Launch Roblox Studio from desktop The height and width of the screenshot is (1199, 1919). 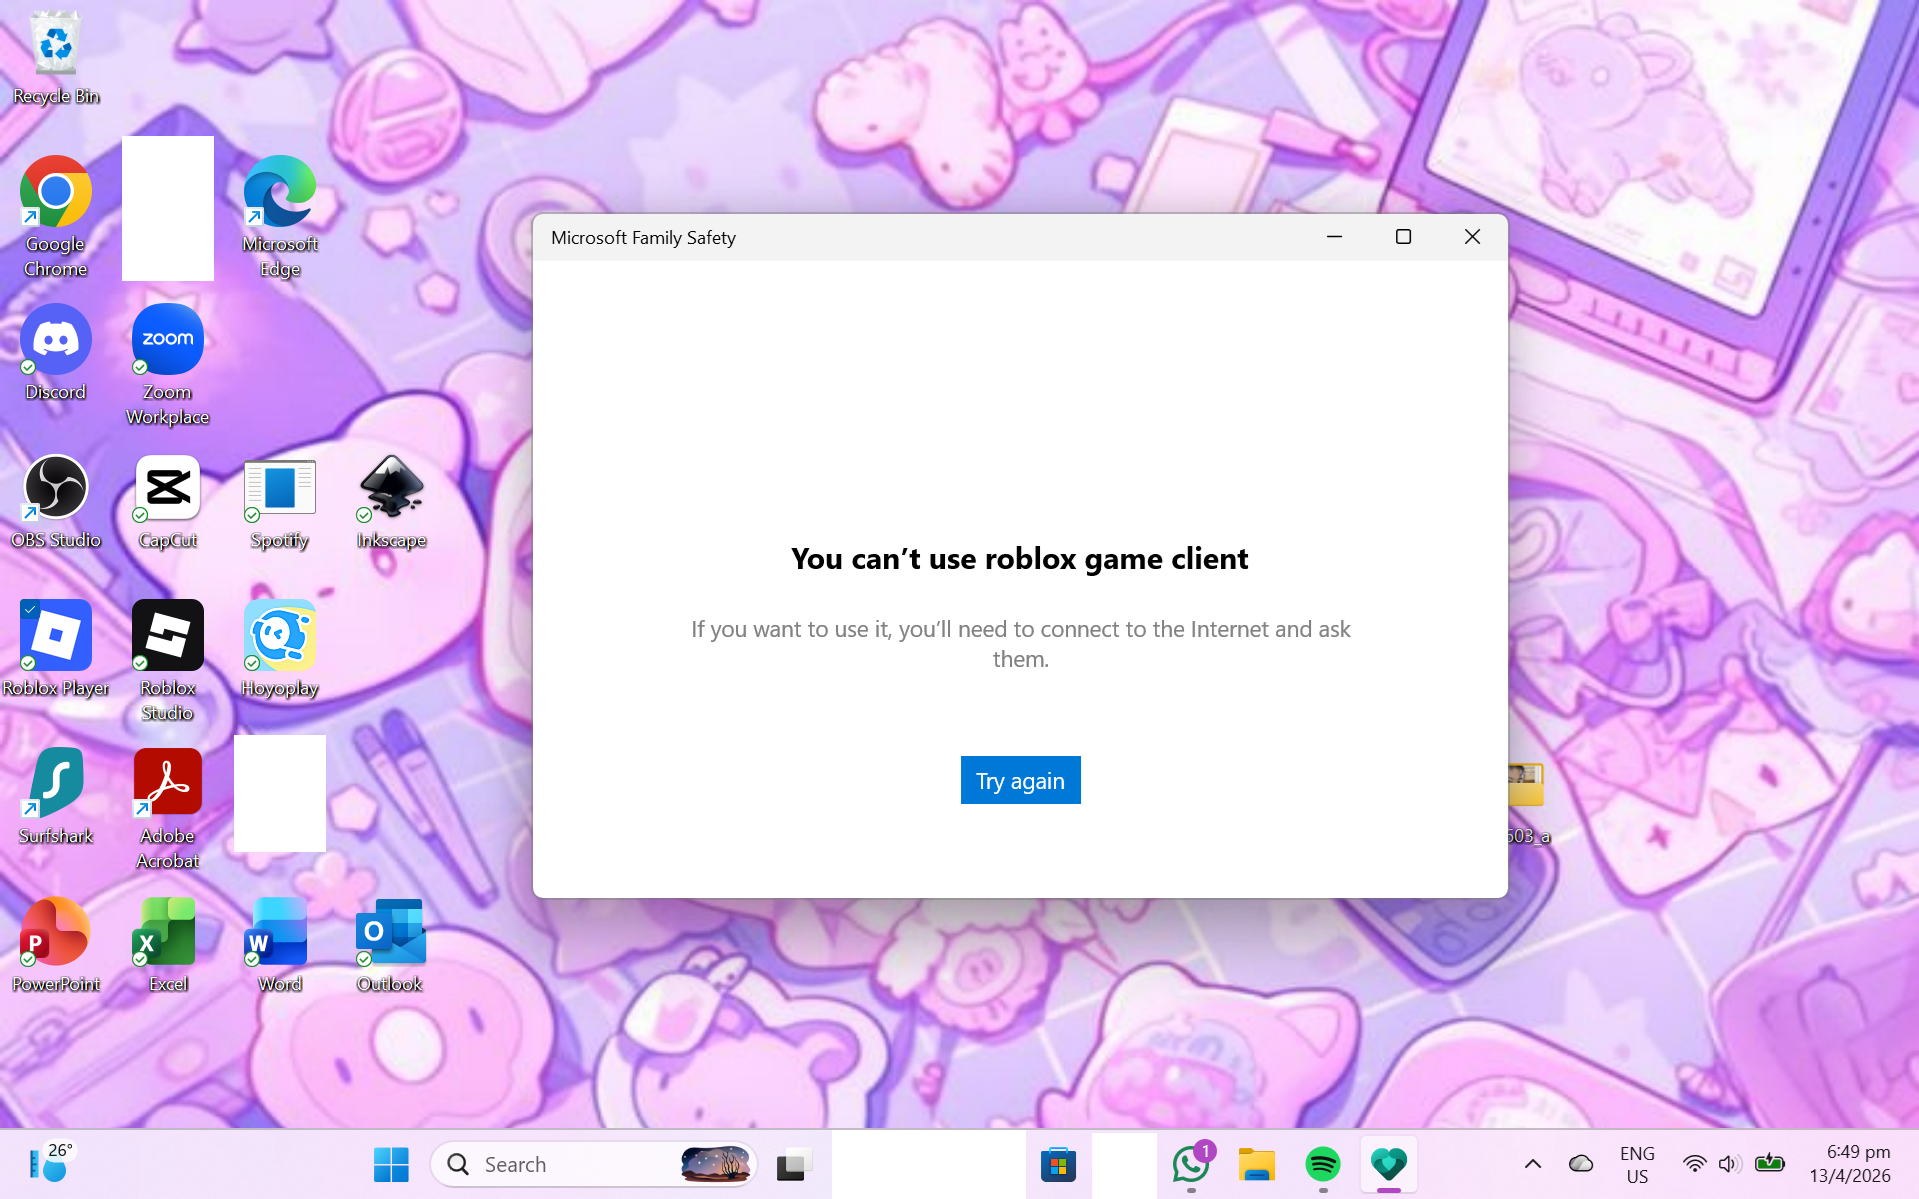[x=168, y=661]
